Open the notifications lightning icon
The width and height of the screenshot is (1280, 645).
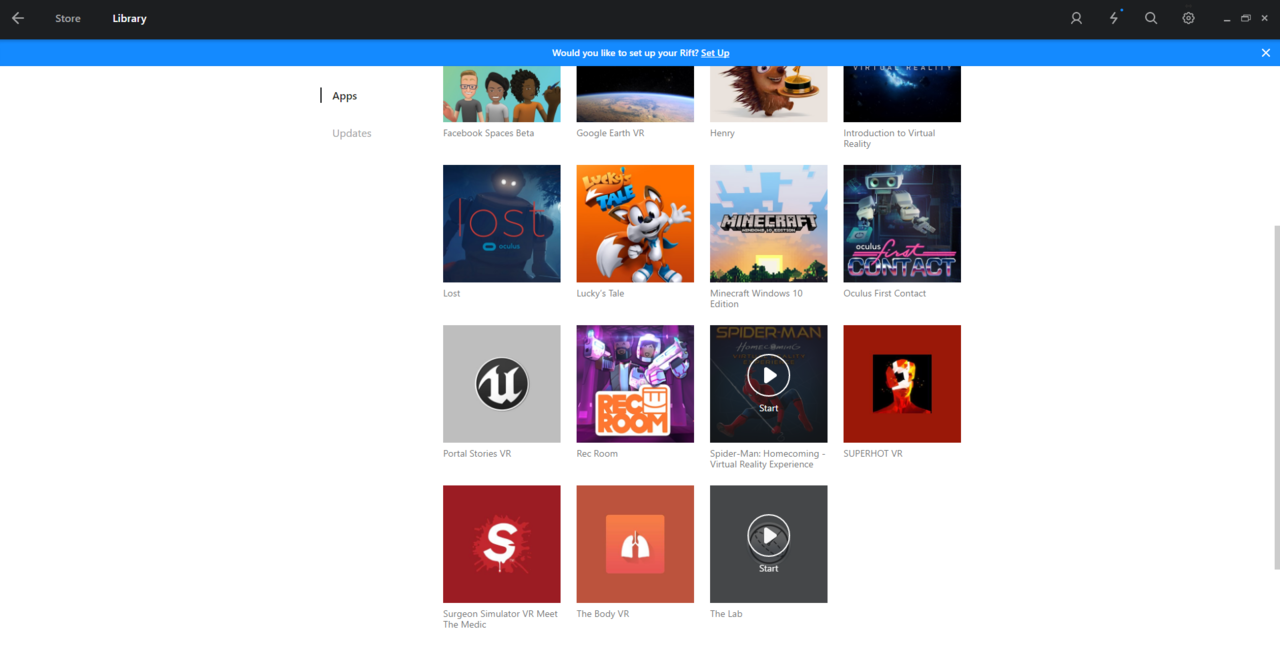pyautogui.click(x=1114, y=18)
